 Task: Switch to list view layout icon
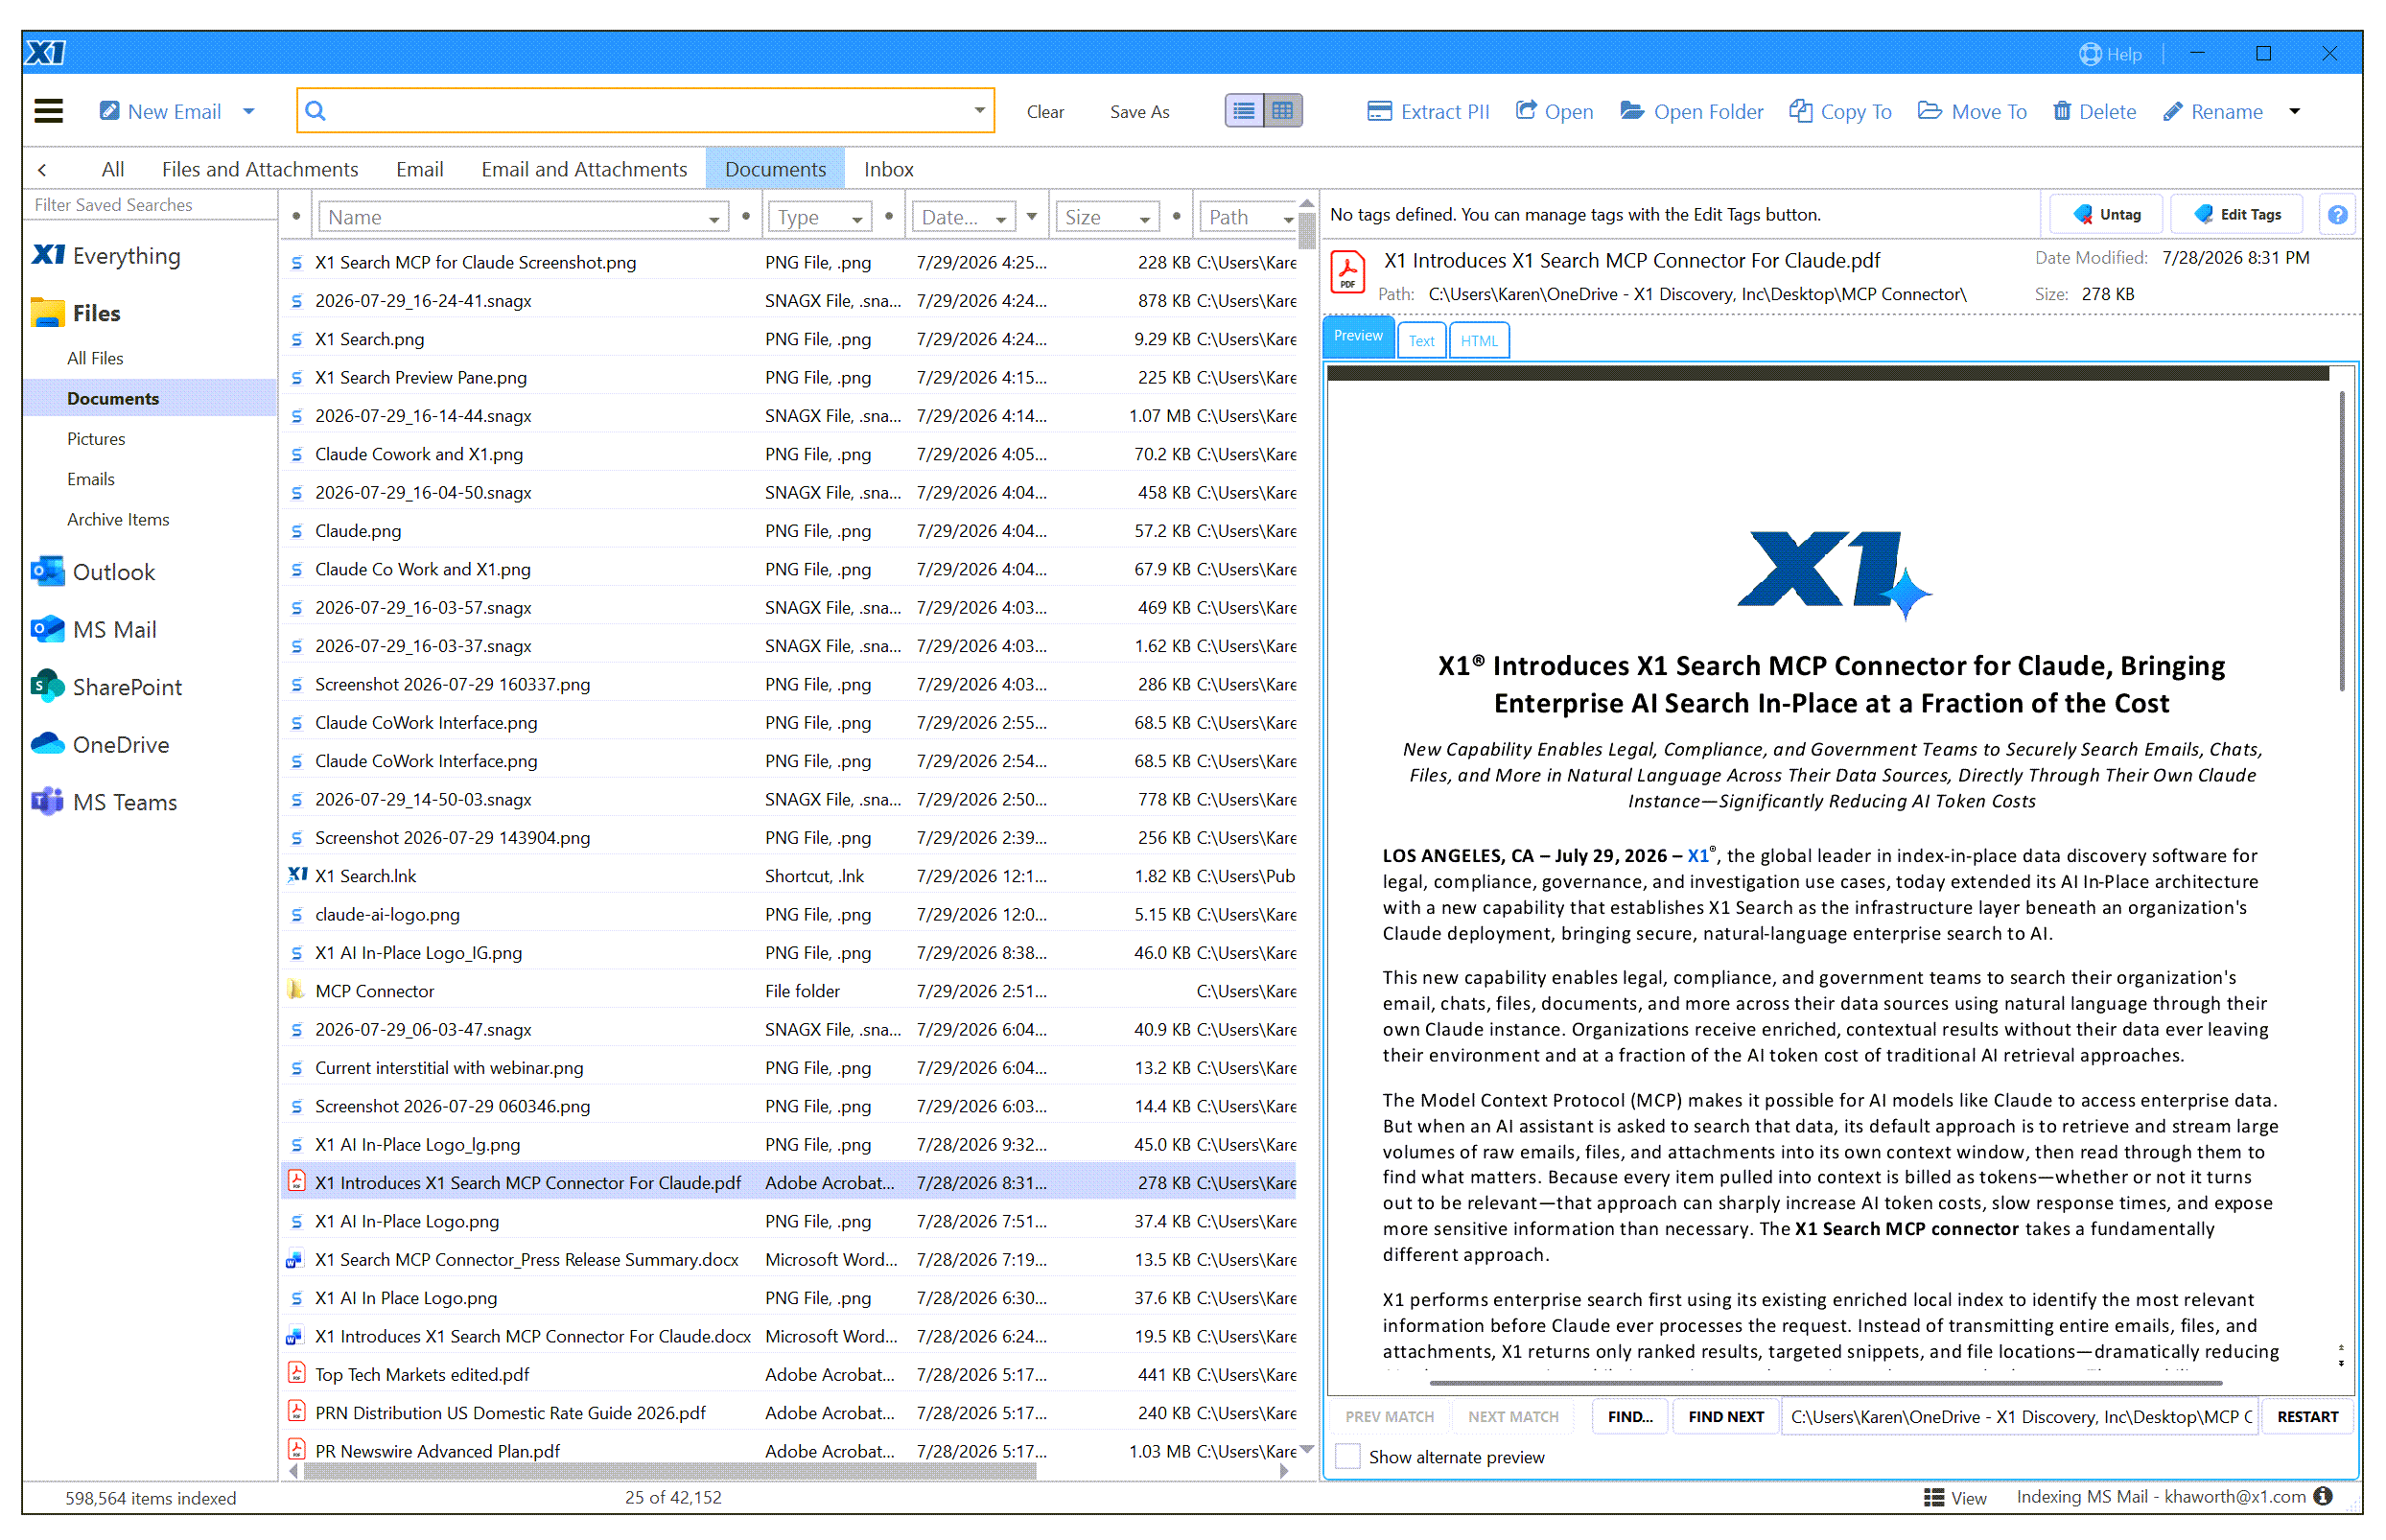(1243, 111)
